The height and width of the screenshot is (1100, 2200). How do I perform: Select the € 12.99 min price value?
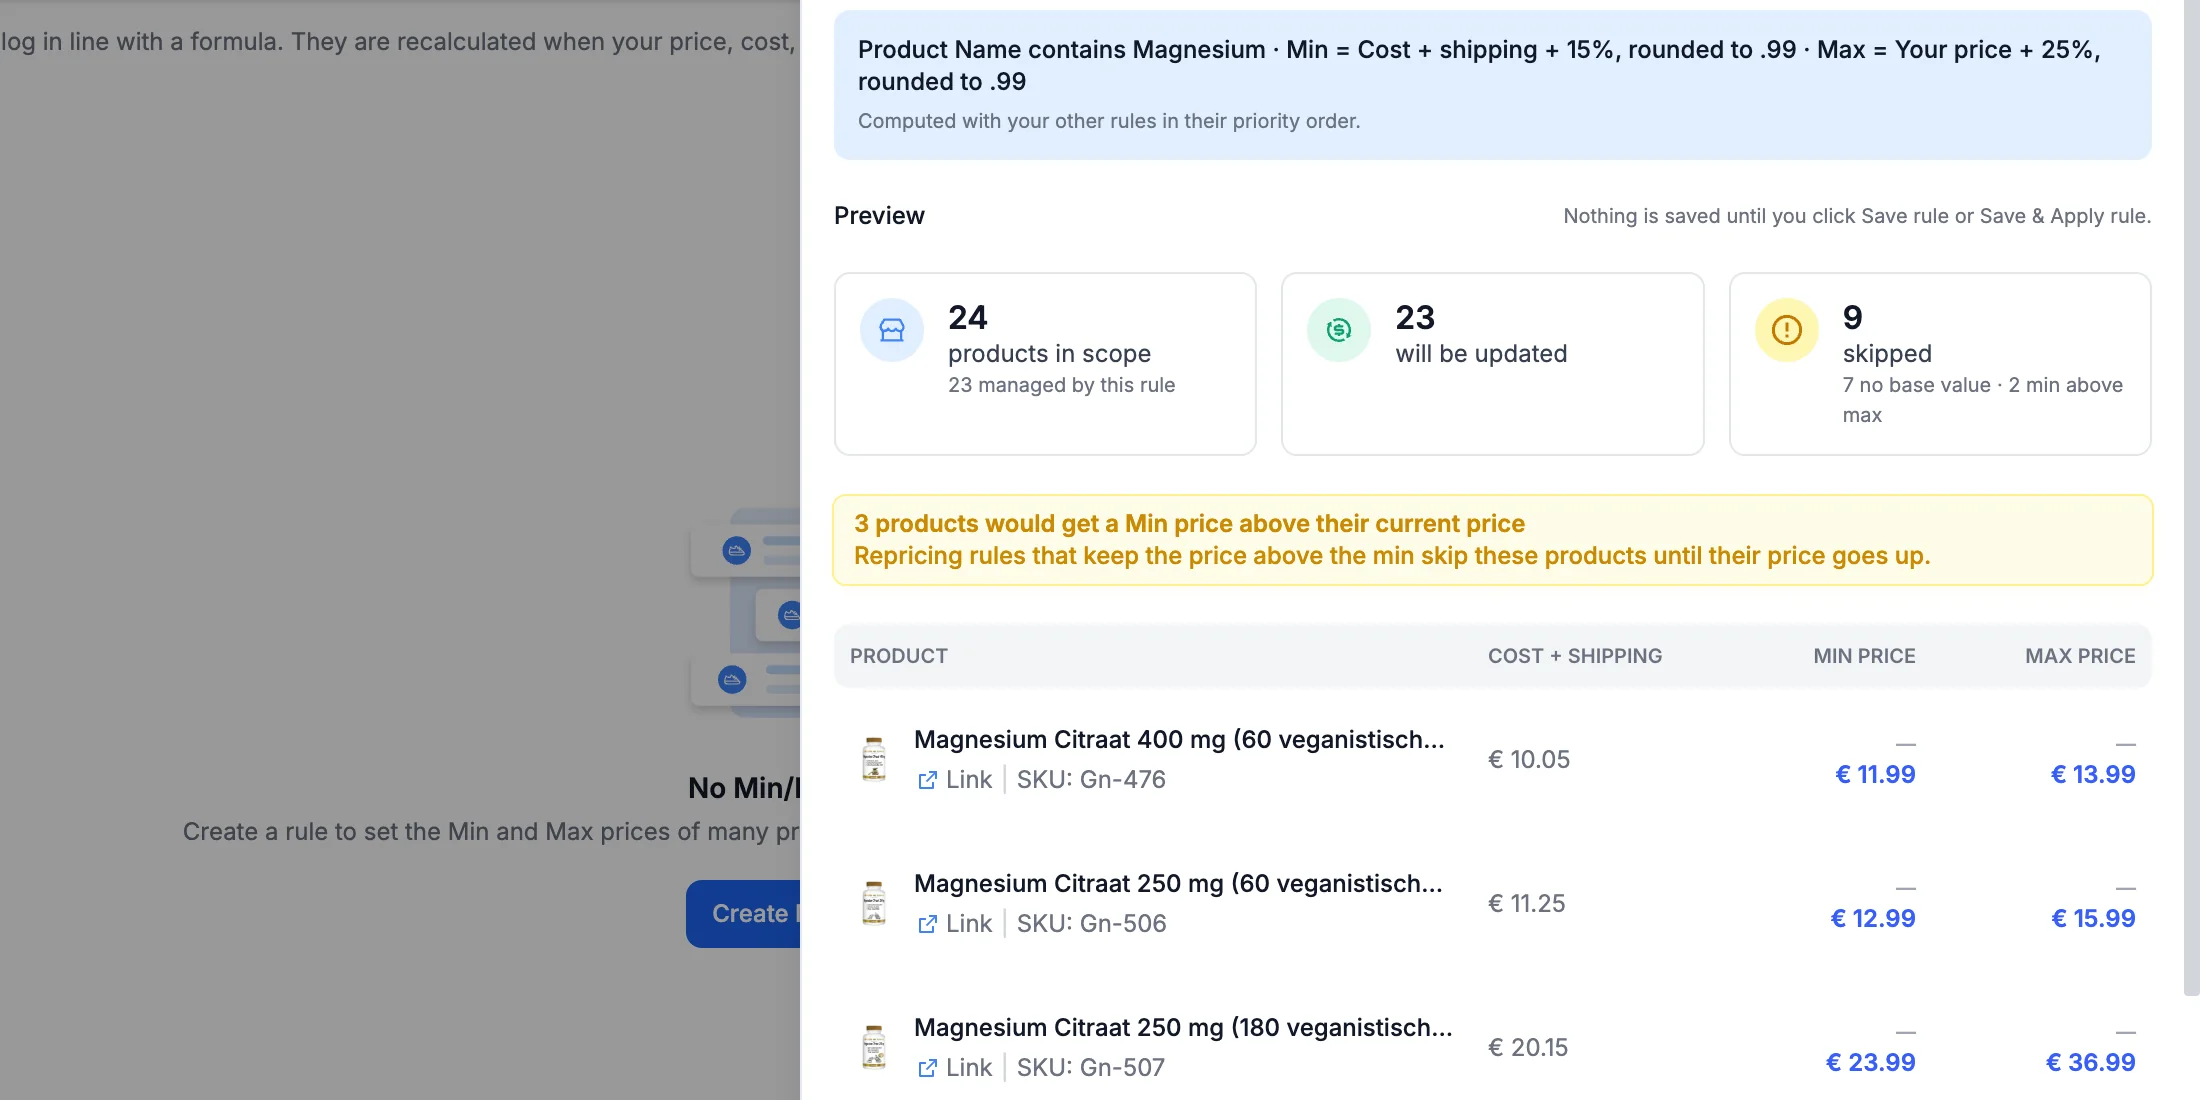click(x=1872, y=918)
